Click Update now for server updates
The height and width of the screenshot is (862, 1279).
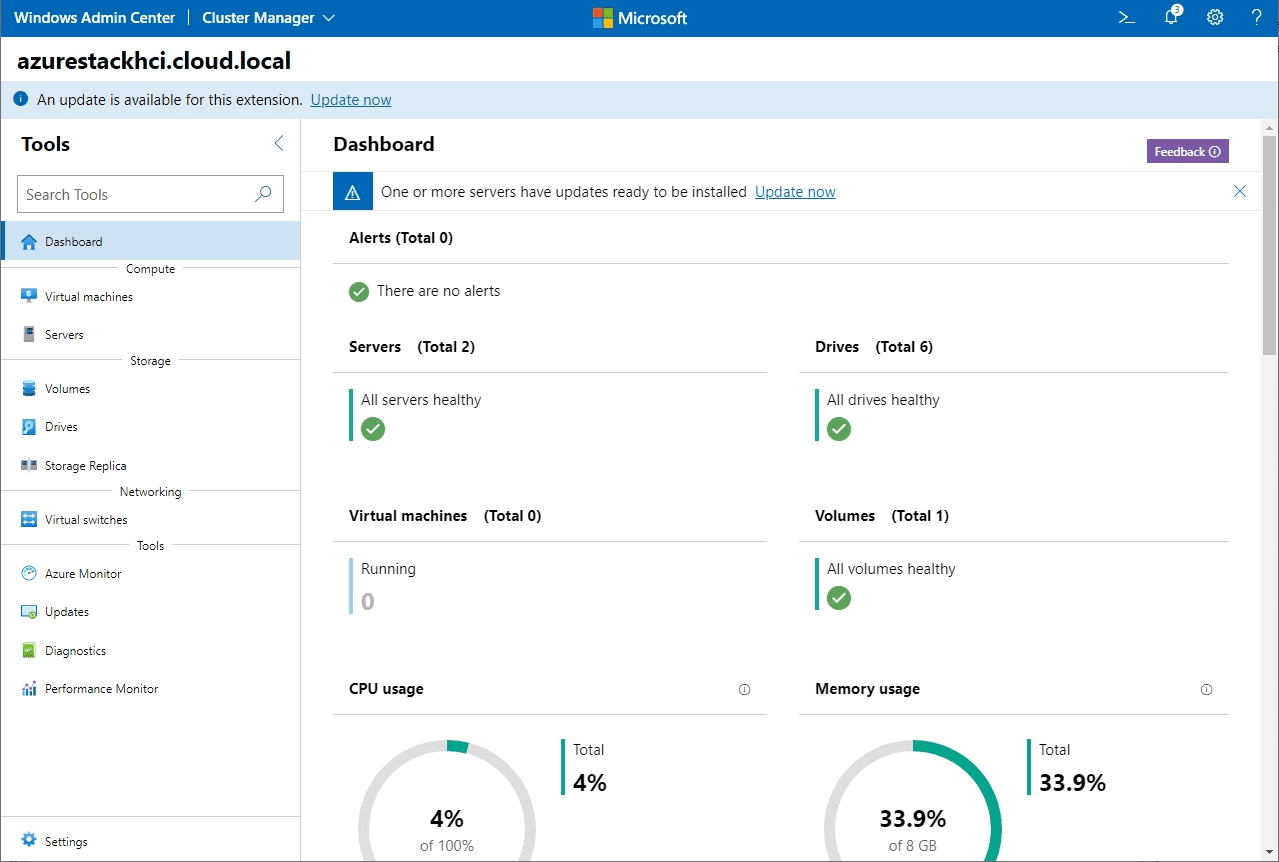794,191
